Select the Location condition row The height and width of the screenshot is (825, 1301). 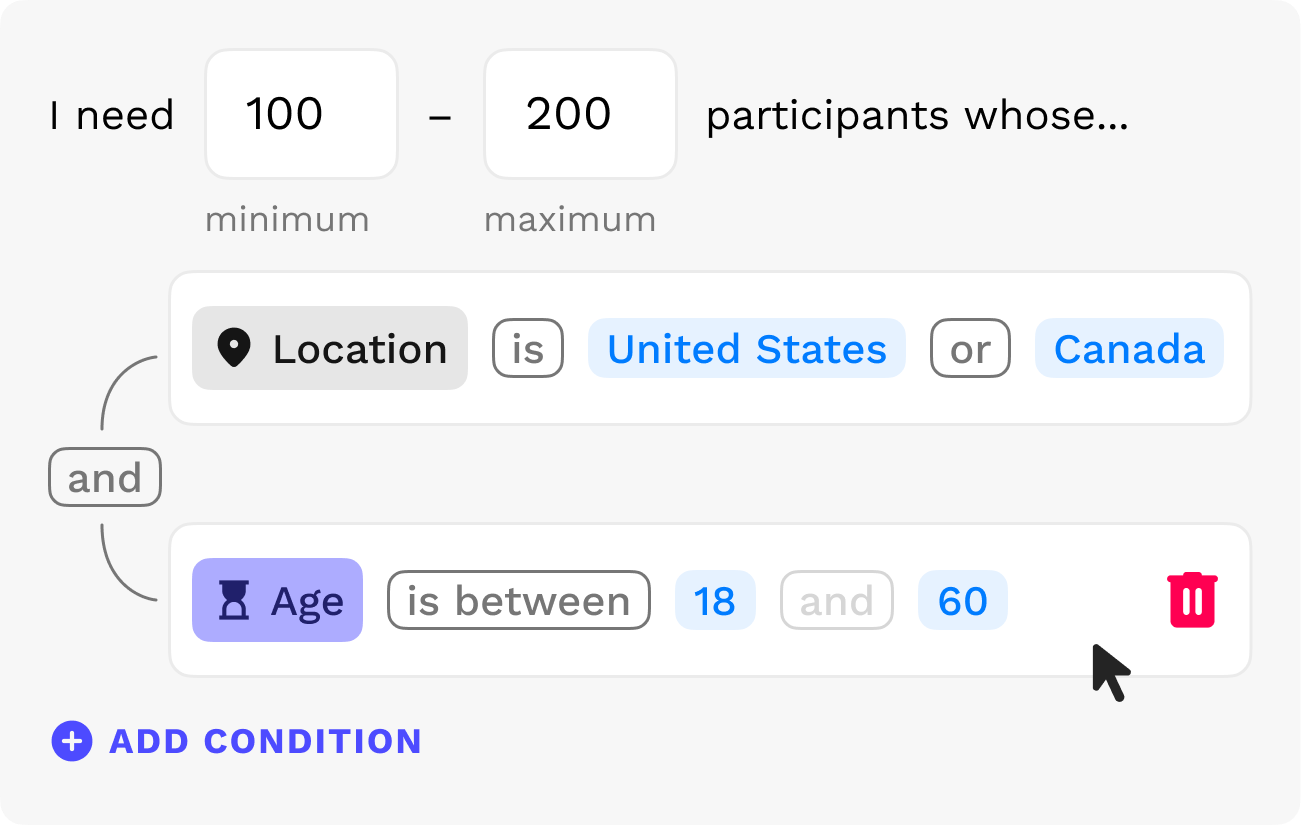(x=710, y=348)
